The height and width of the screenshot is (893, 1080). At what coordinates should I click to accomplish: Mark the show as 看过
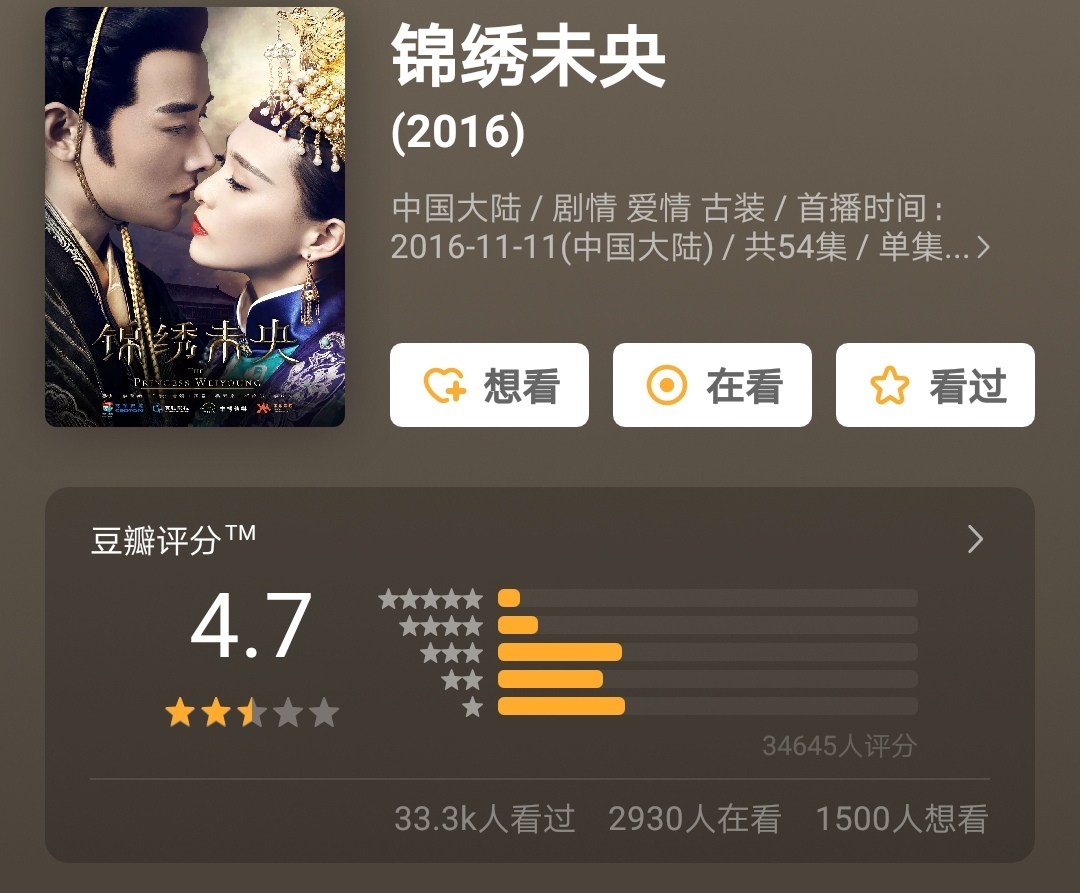pos(935,385)
